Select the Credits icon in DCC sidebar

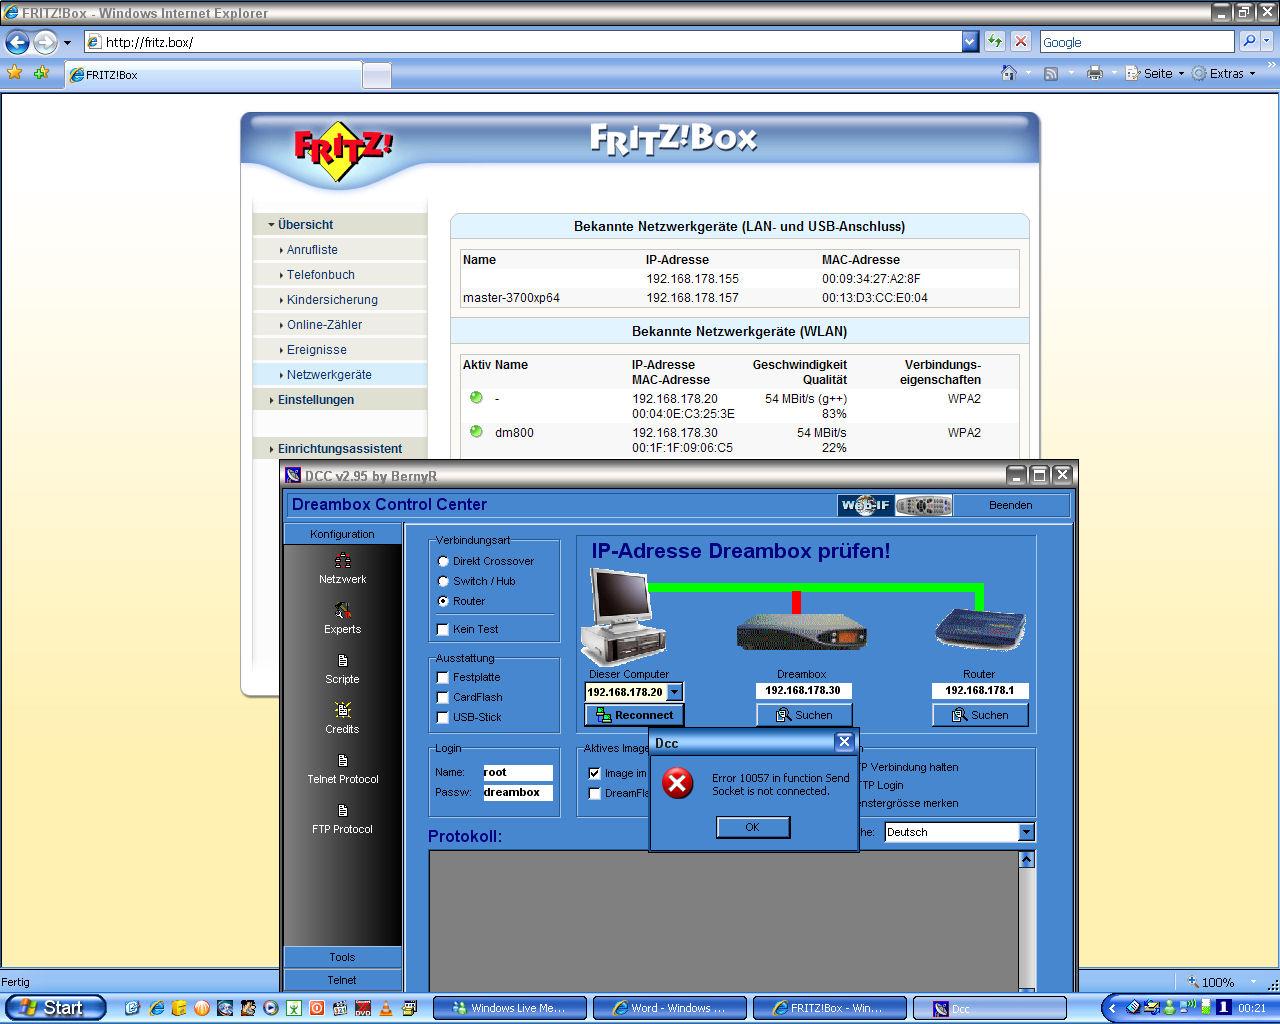[342, 718]
